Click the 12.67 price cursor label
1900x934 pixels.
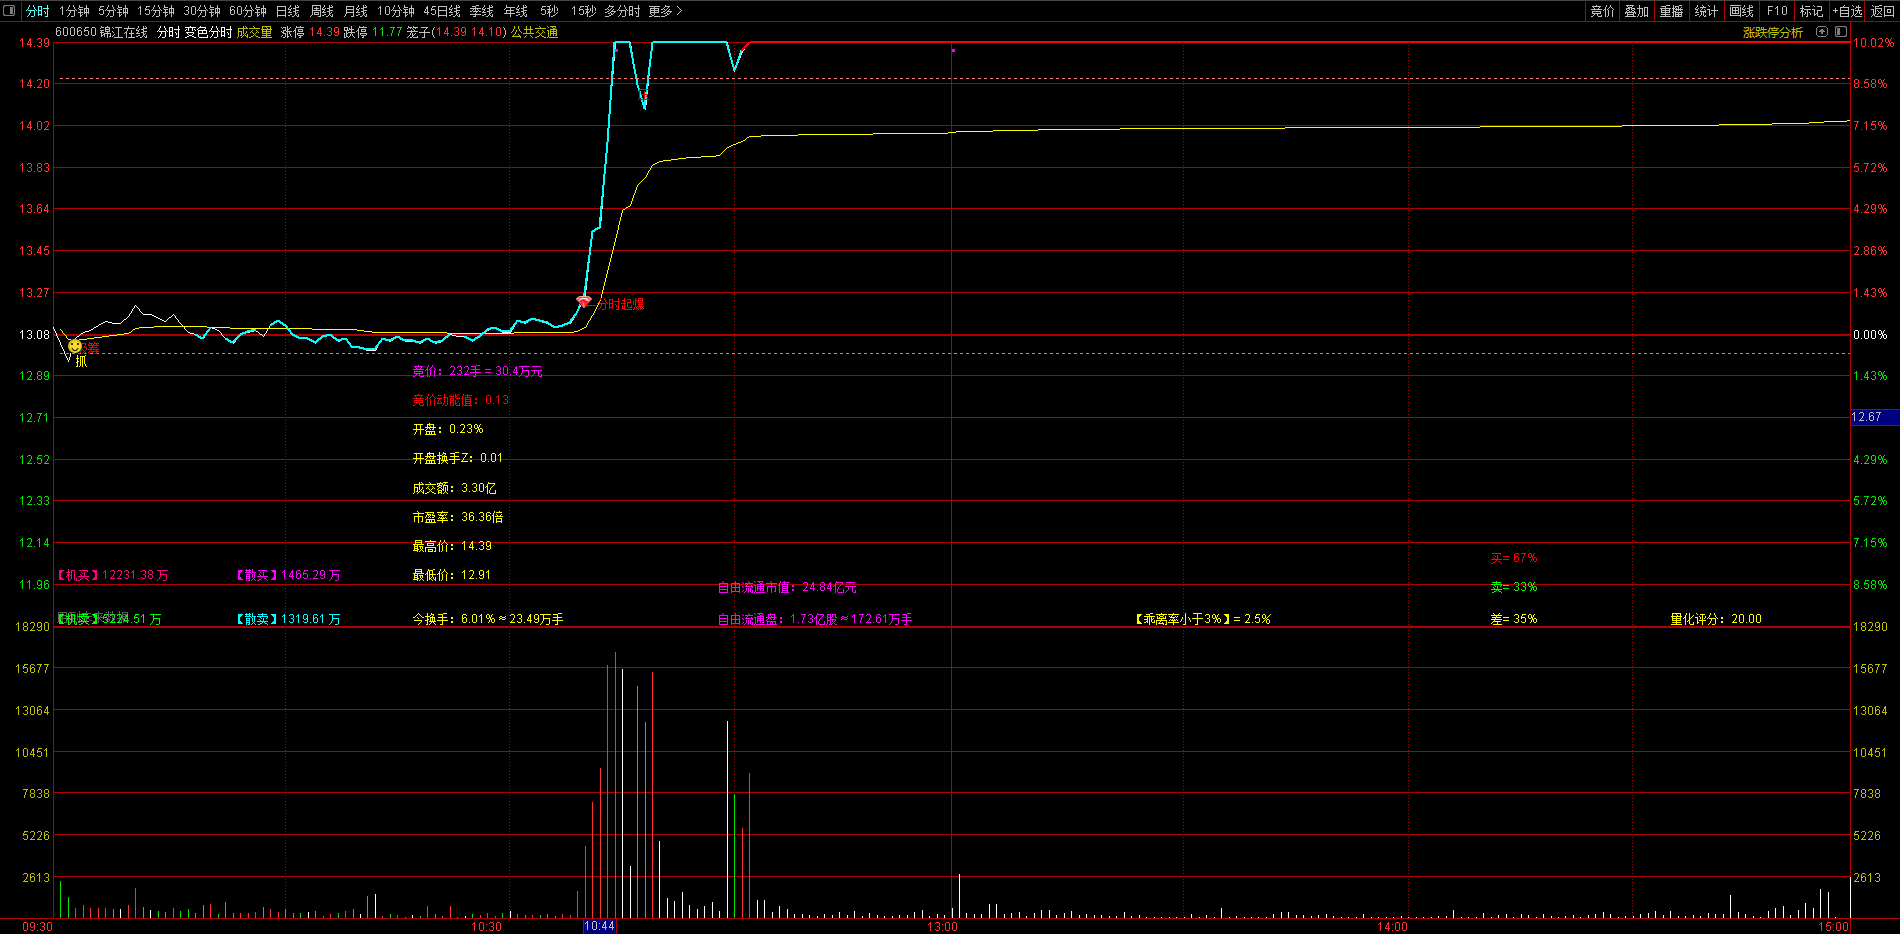(x=1875, y=417)
